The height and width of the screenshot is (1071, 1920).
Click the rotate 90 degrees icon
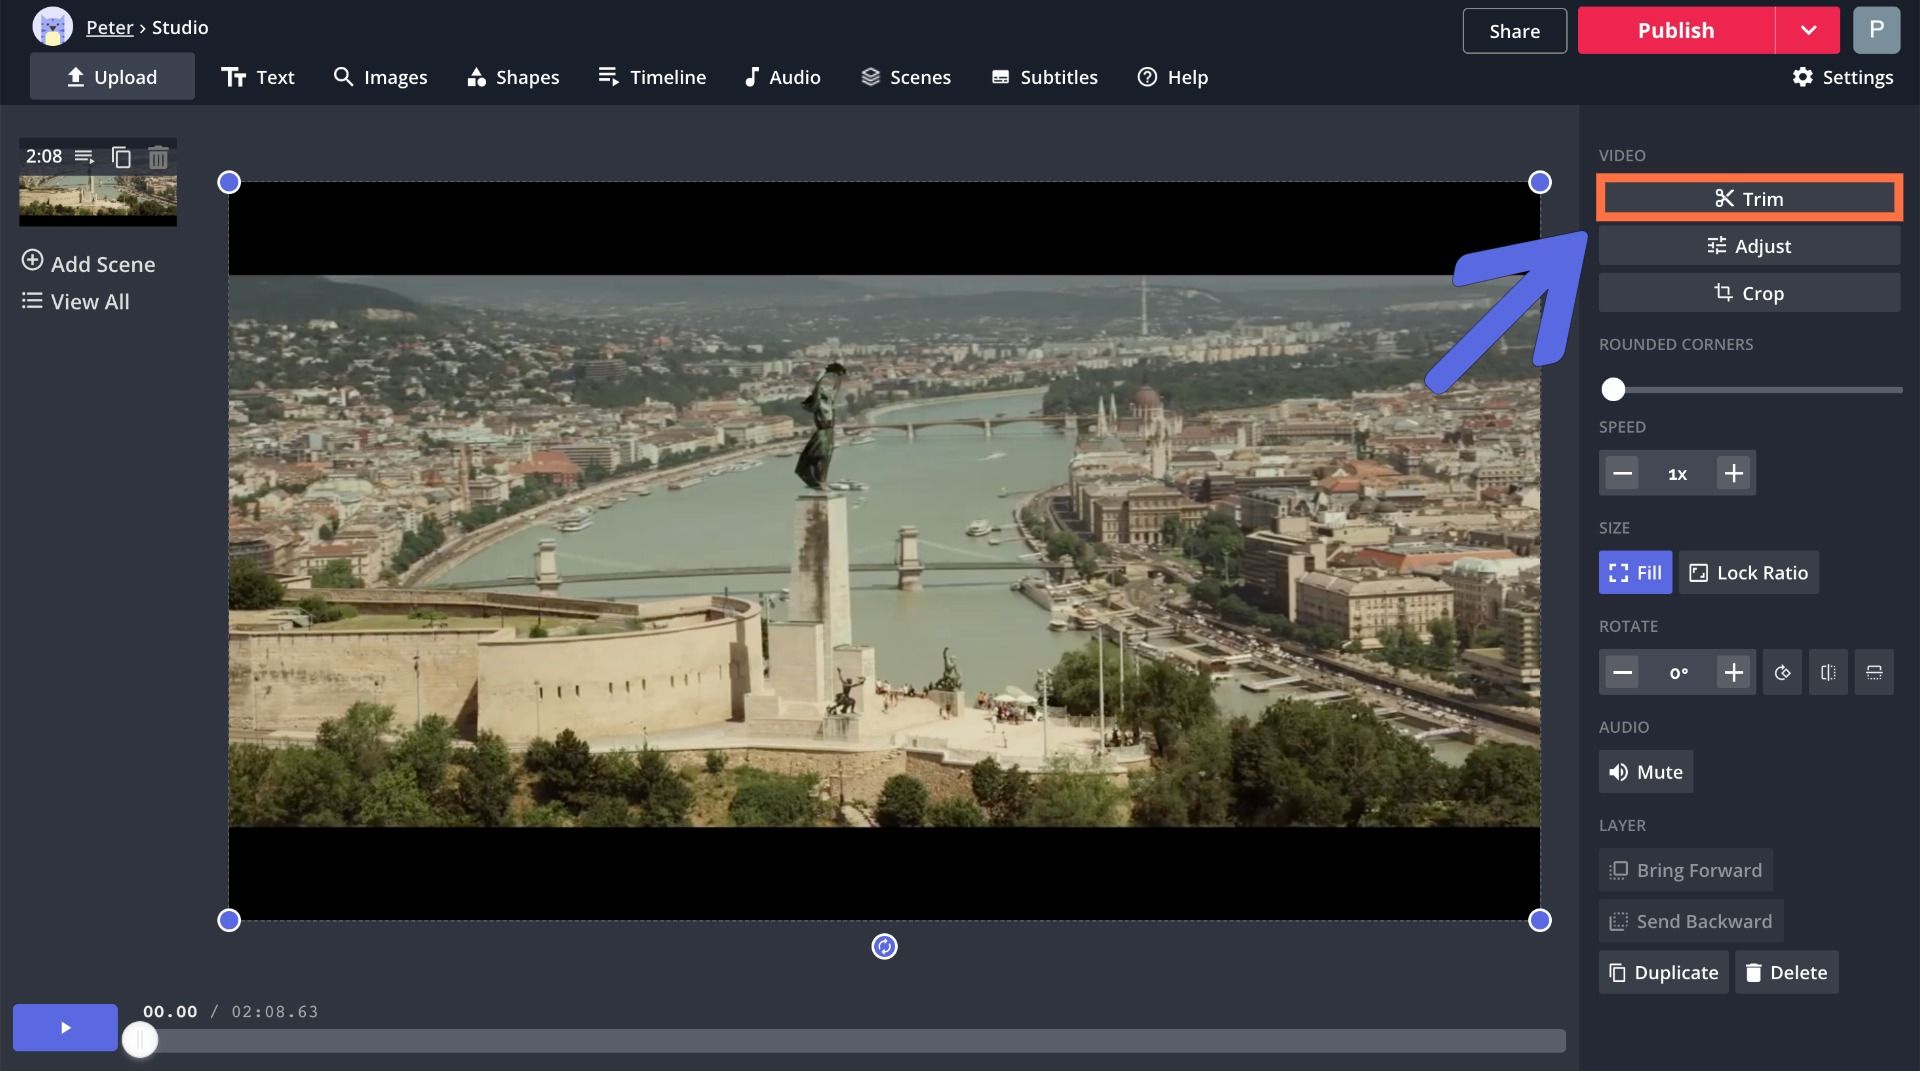pyautogui.click(x=1782, y=673)
